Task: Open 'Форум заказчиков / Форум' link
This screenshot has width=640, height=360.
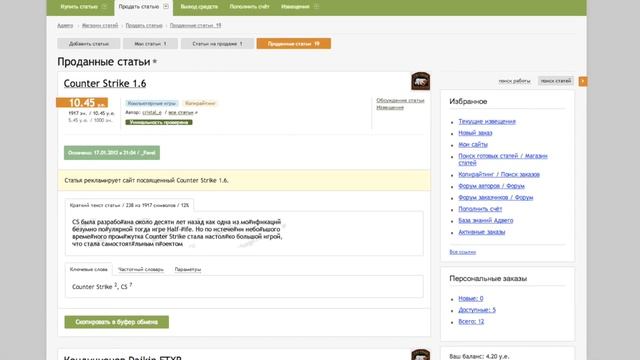Action: (x=496, y=198)
